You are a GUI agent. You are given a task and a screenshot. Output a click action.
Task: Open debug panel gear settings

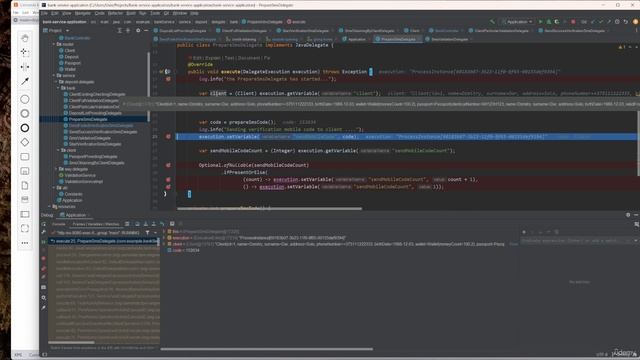click(628, 215)
